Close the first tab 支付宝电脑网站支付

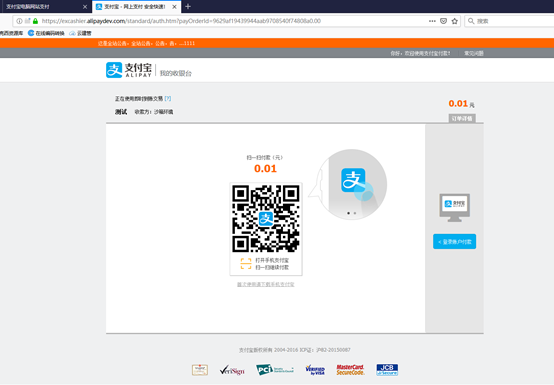[85, 7]
